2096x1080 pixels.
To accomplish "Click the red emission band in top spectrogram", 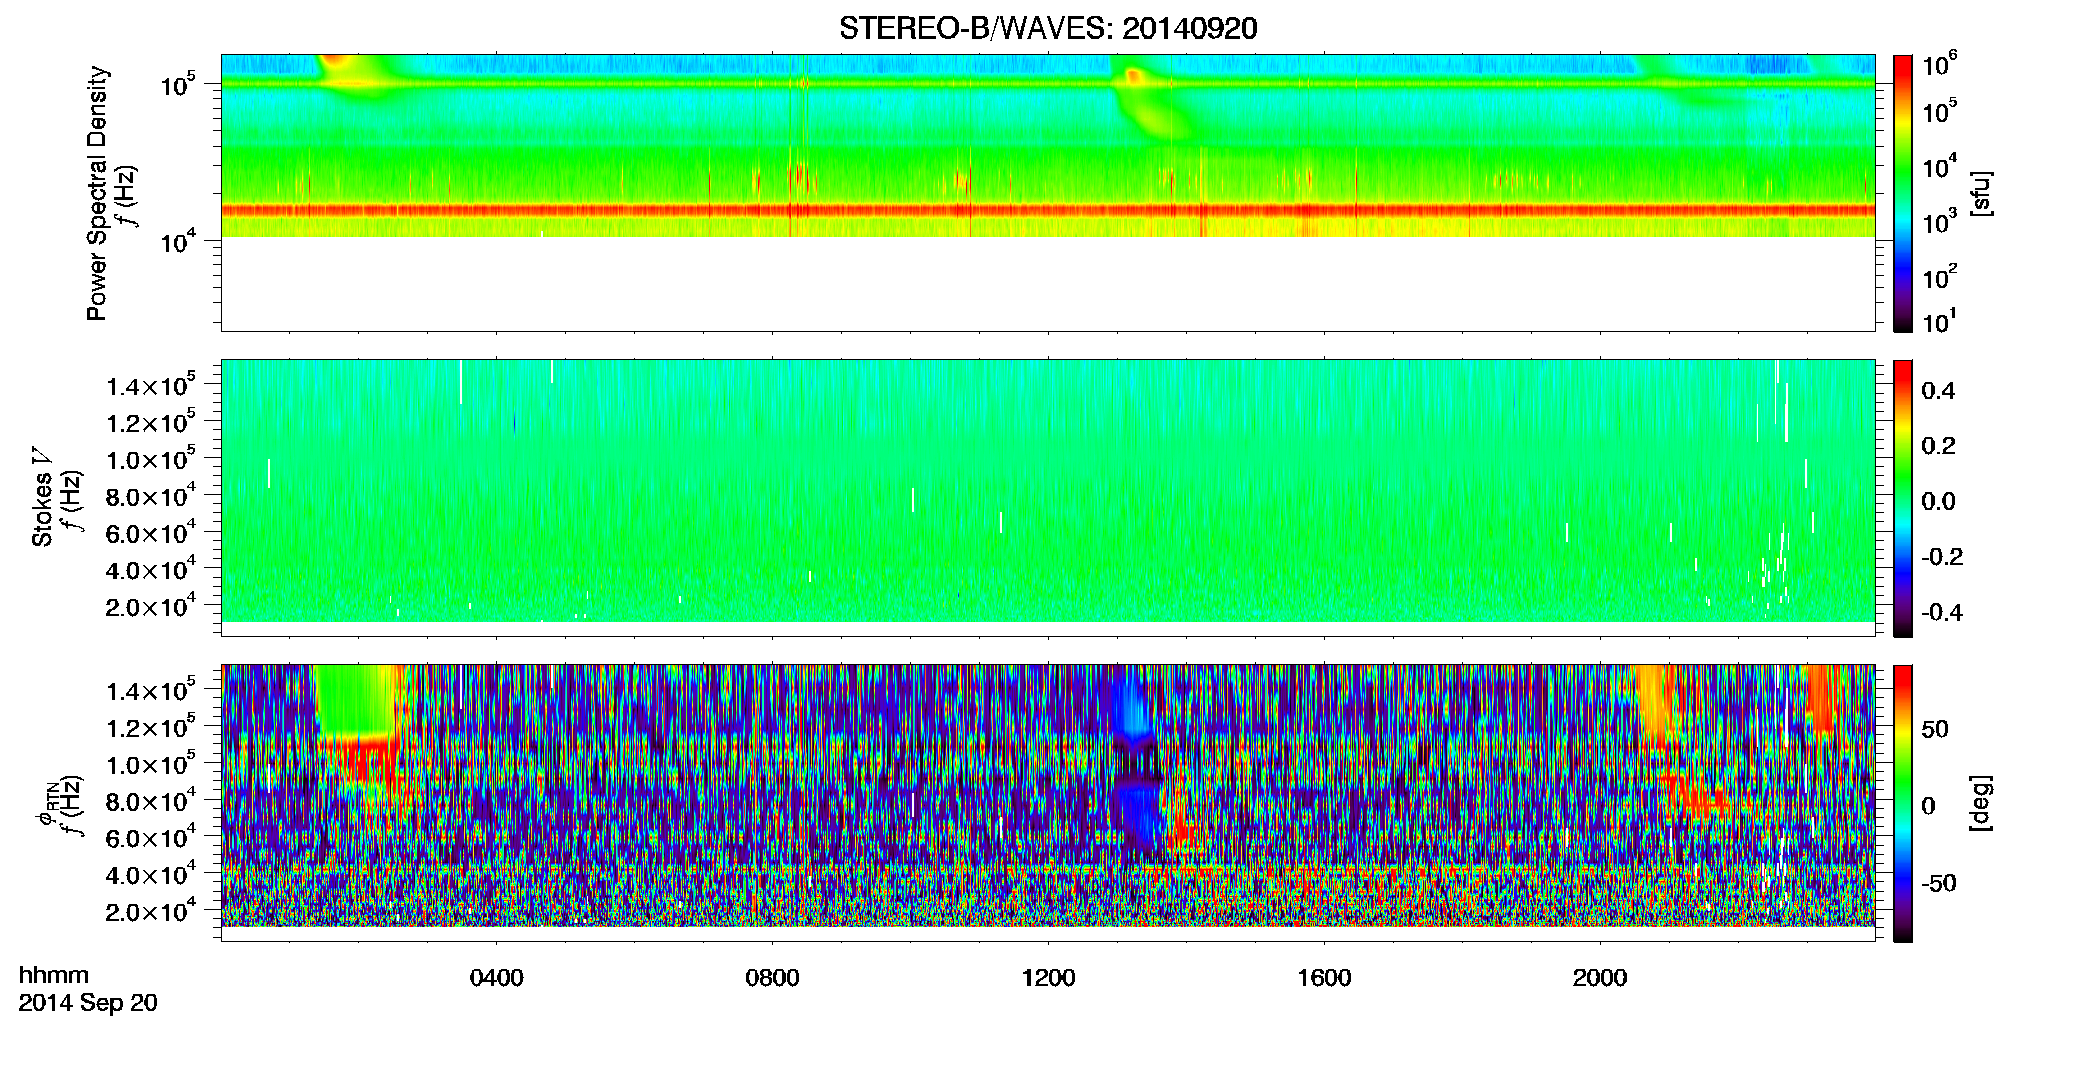I will click(x=1048, y=210).
